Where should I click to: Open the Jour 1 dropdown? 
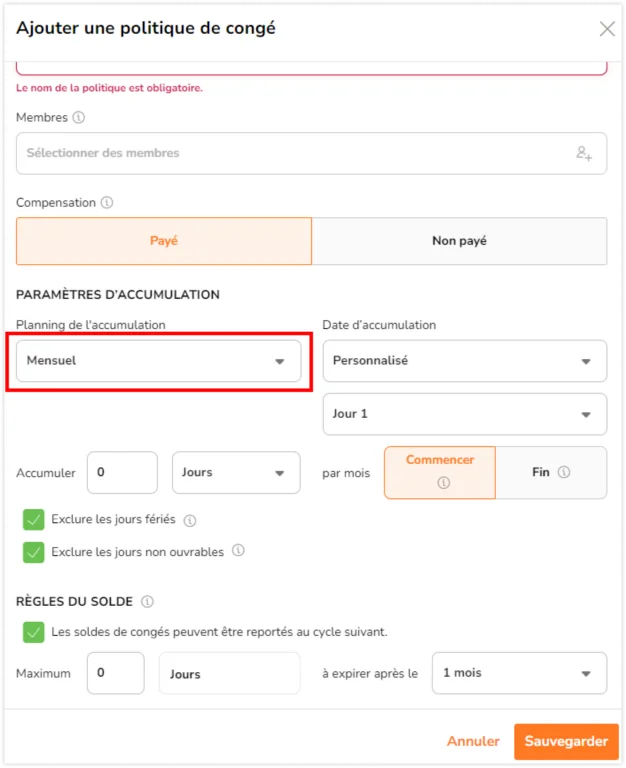(465, 414)
